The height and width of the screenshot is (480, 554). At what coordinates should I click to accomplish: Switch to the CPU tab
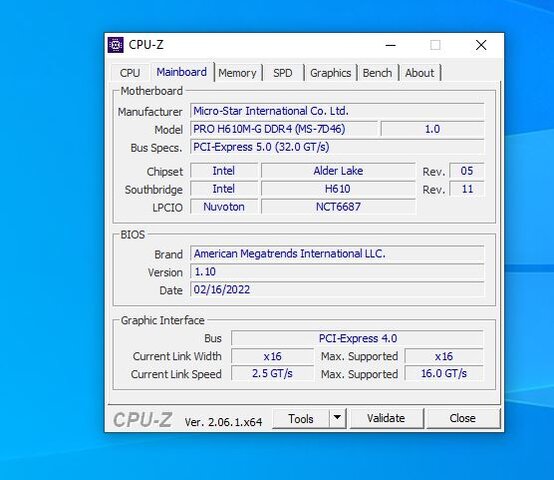click(130, 73)
